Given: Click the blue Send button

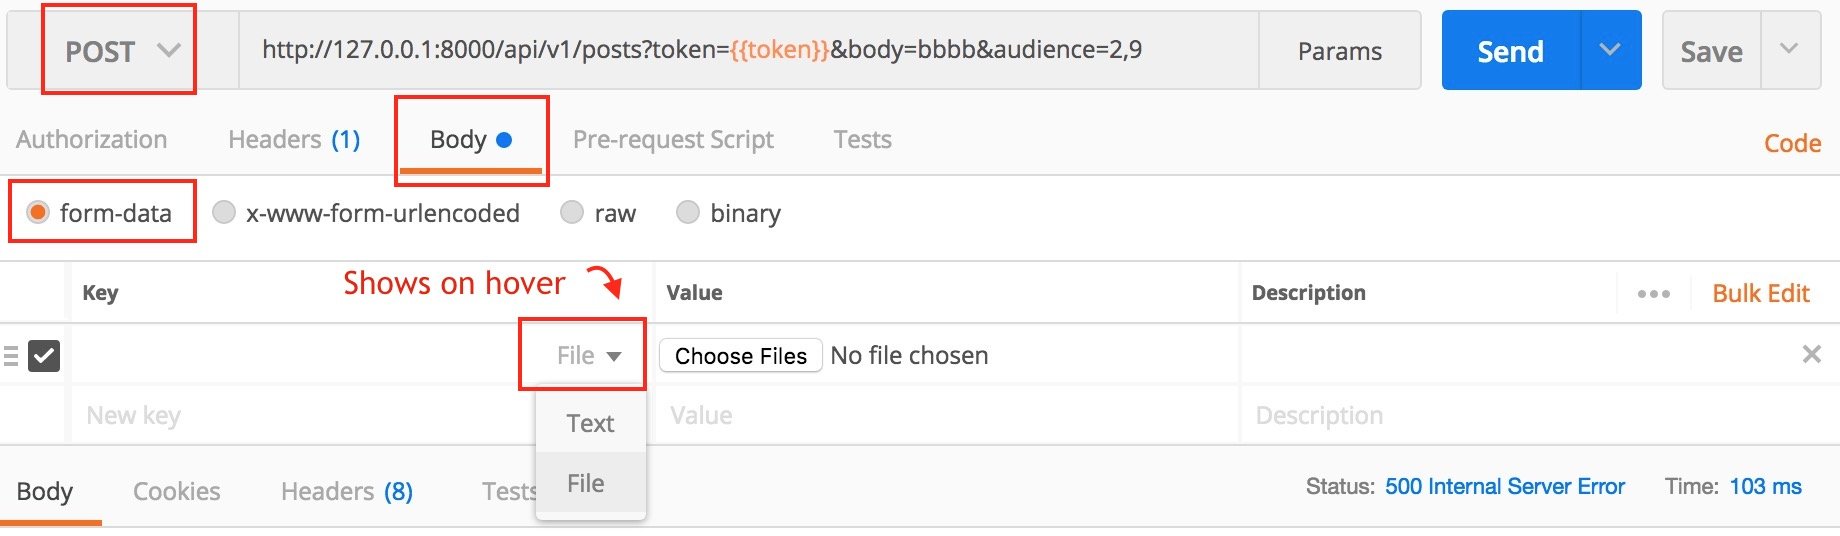Looking at the screenshot, I should click(x=1510, y=51).
